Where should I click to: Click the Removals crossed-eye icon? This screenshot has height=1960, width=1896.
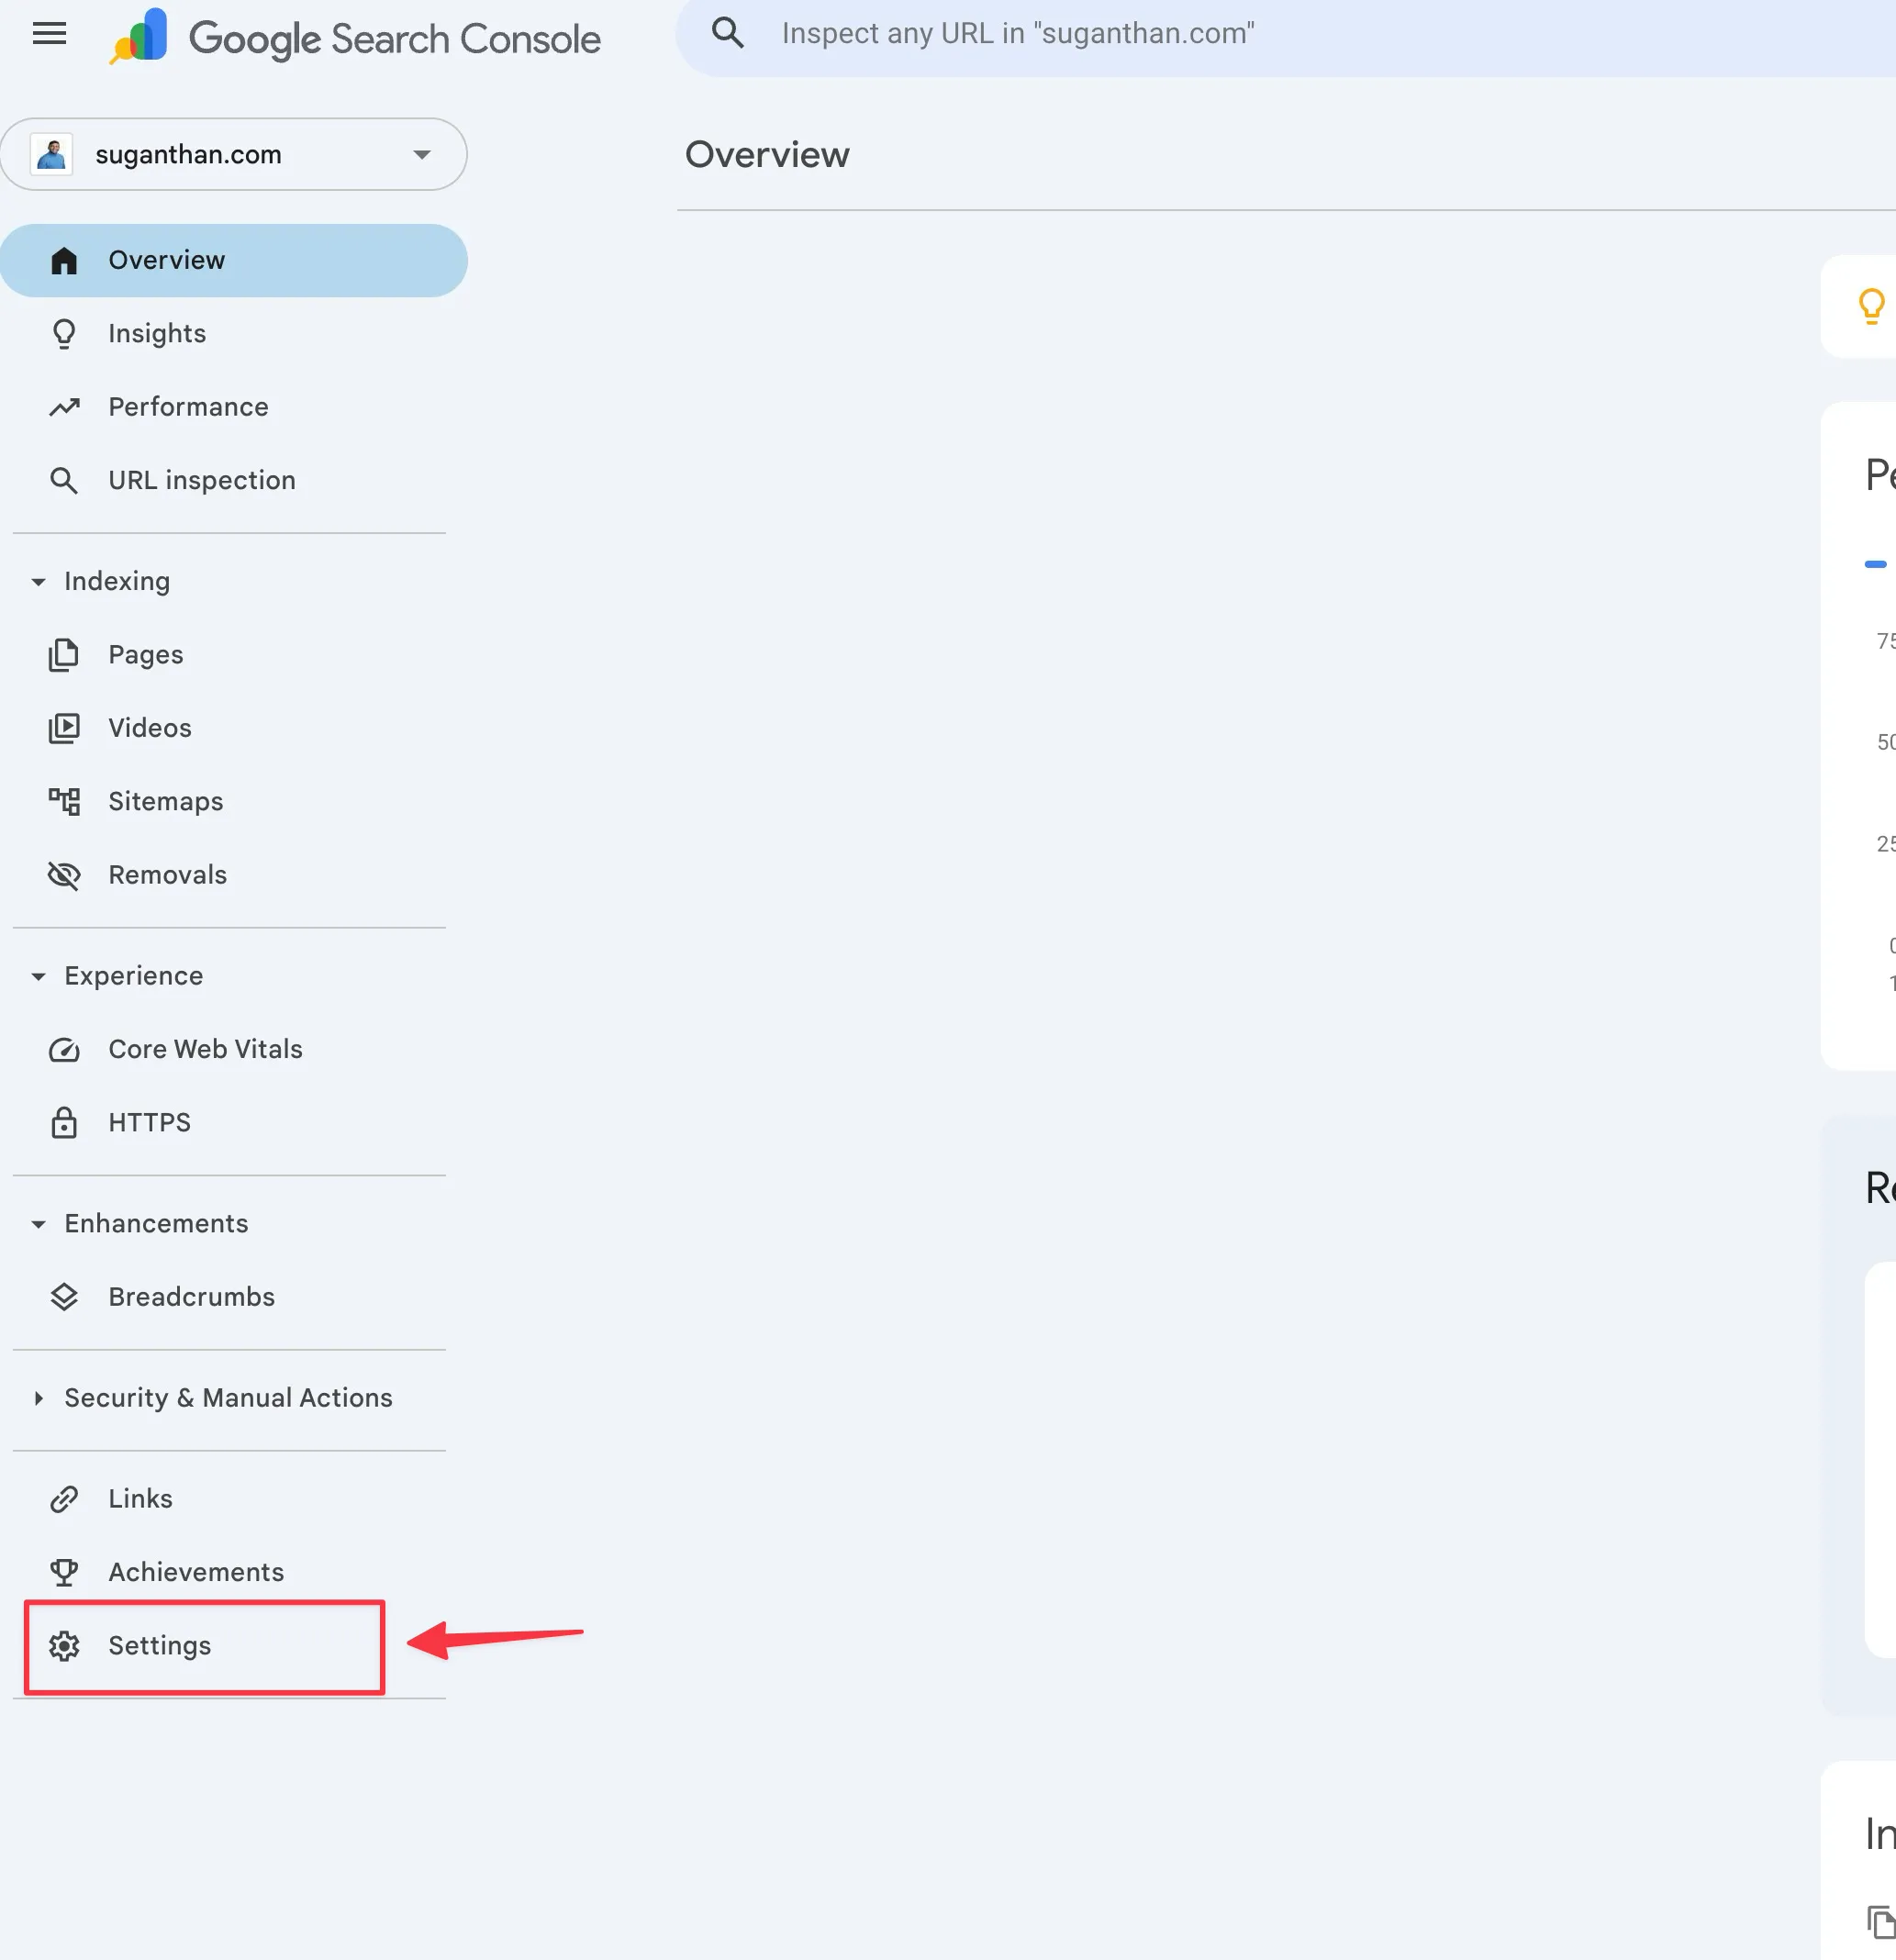[x=64, y=875]
